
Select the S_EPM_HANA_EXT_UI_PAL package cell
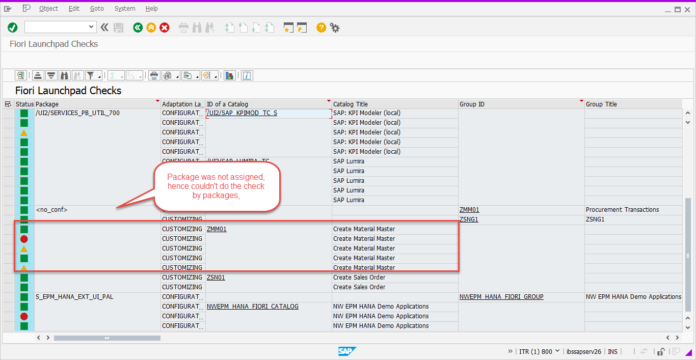(97, 297)
